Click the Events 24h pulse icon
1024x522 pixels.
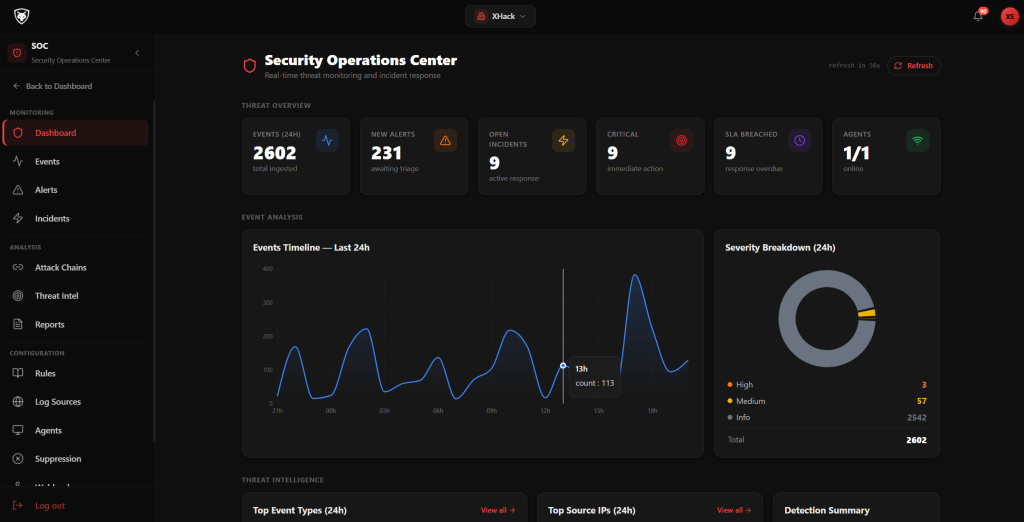click(327, 141)
